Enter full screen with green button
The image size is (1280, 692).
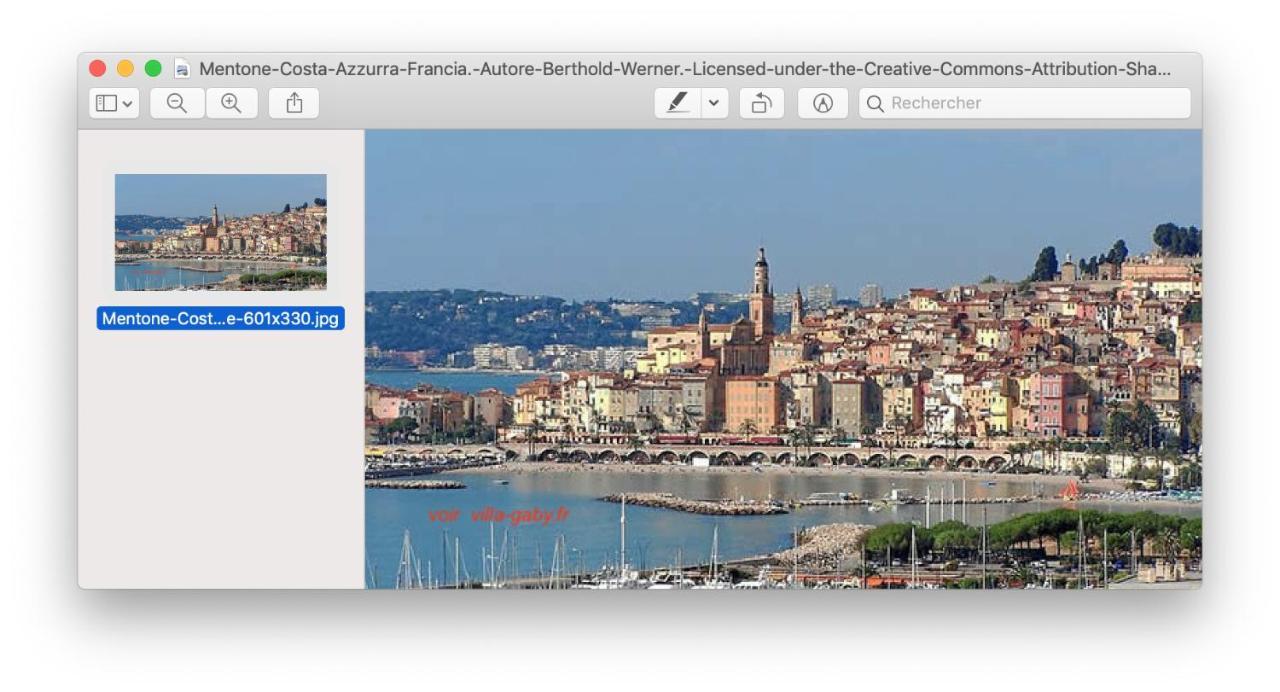(x=153, y=69)
